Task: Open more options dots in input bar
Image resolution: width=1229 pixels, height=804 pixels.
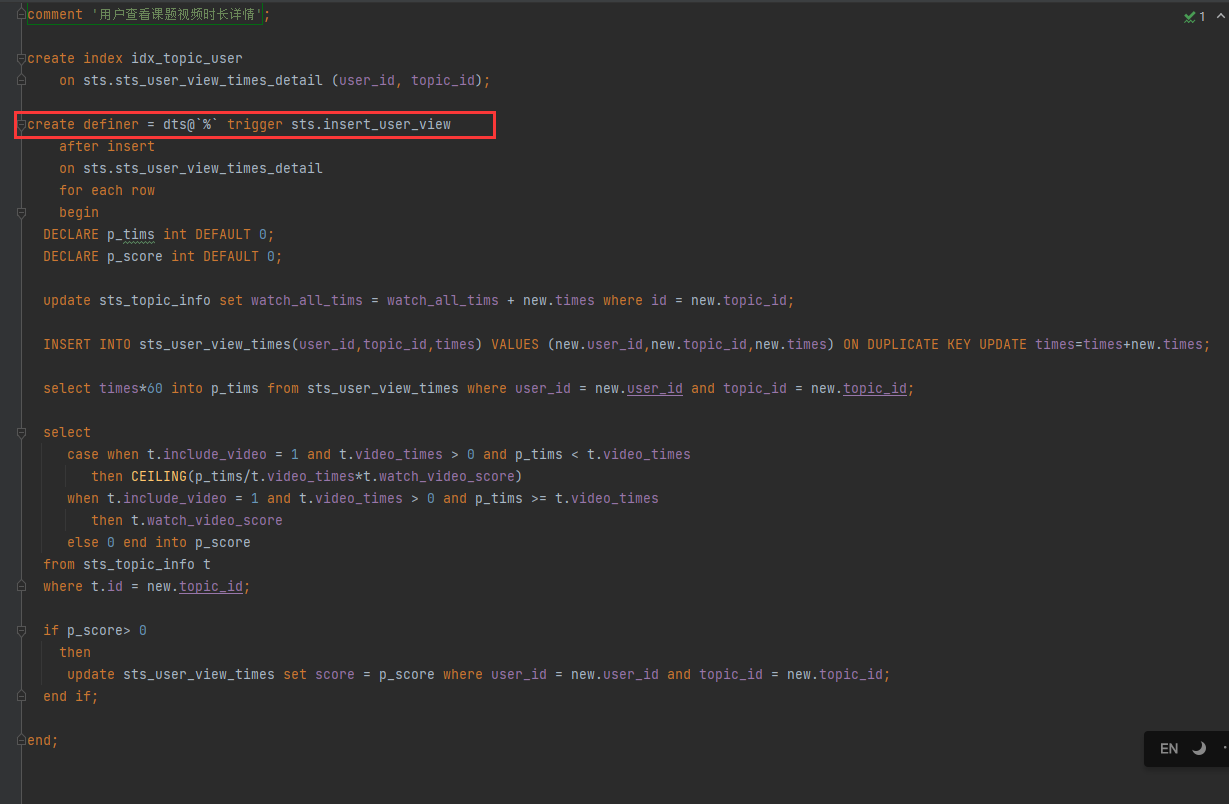Action: (1224, 748)
